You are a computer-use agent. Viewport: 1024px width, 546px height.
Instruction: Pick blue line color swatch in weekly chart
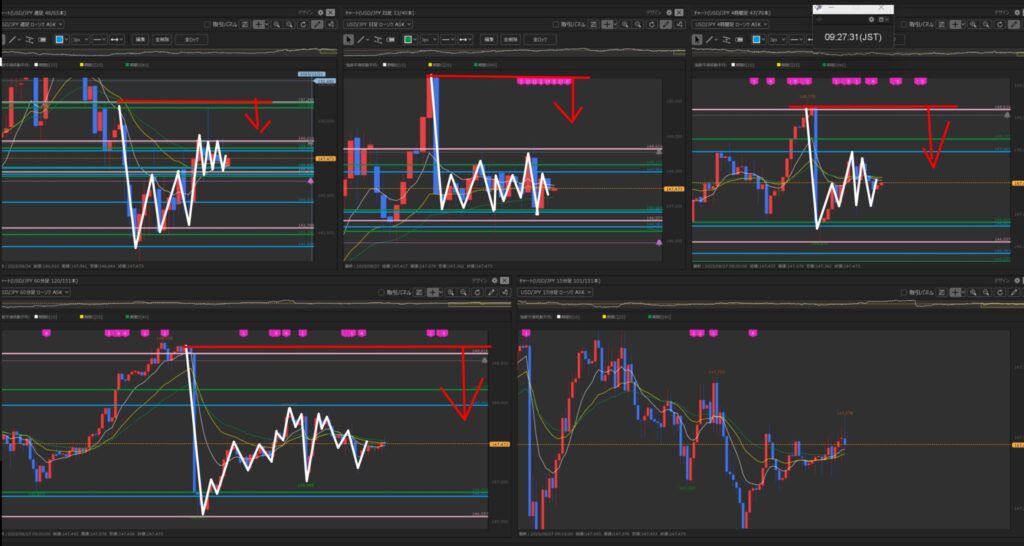[59, 39]
